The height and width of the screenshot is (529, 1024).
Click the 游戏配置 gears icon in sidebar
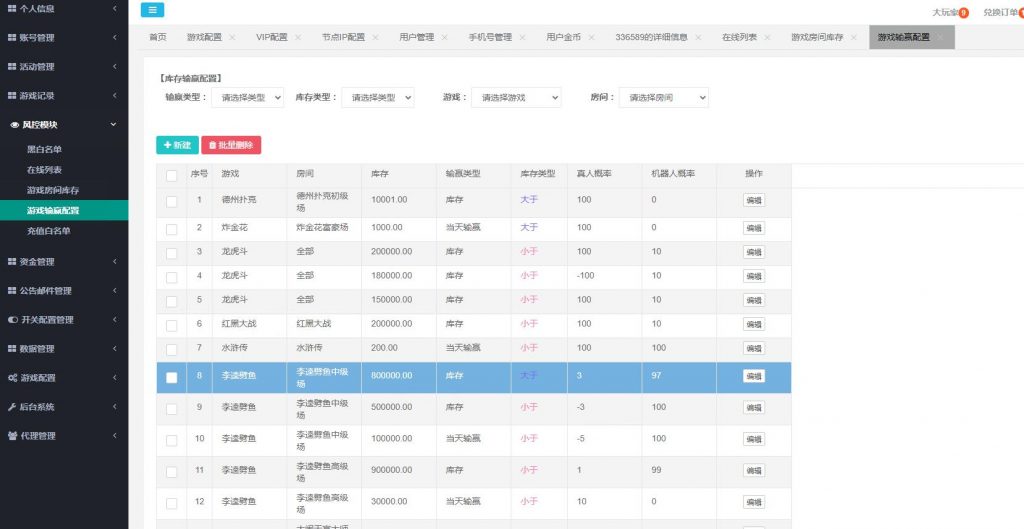coord(12,378)
